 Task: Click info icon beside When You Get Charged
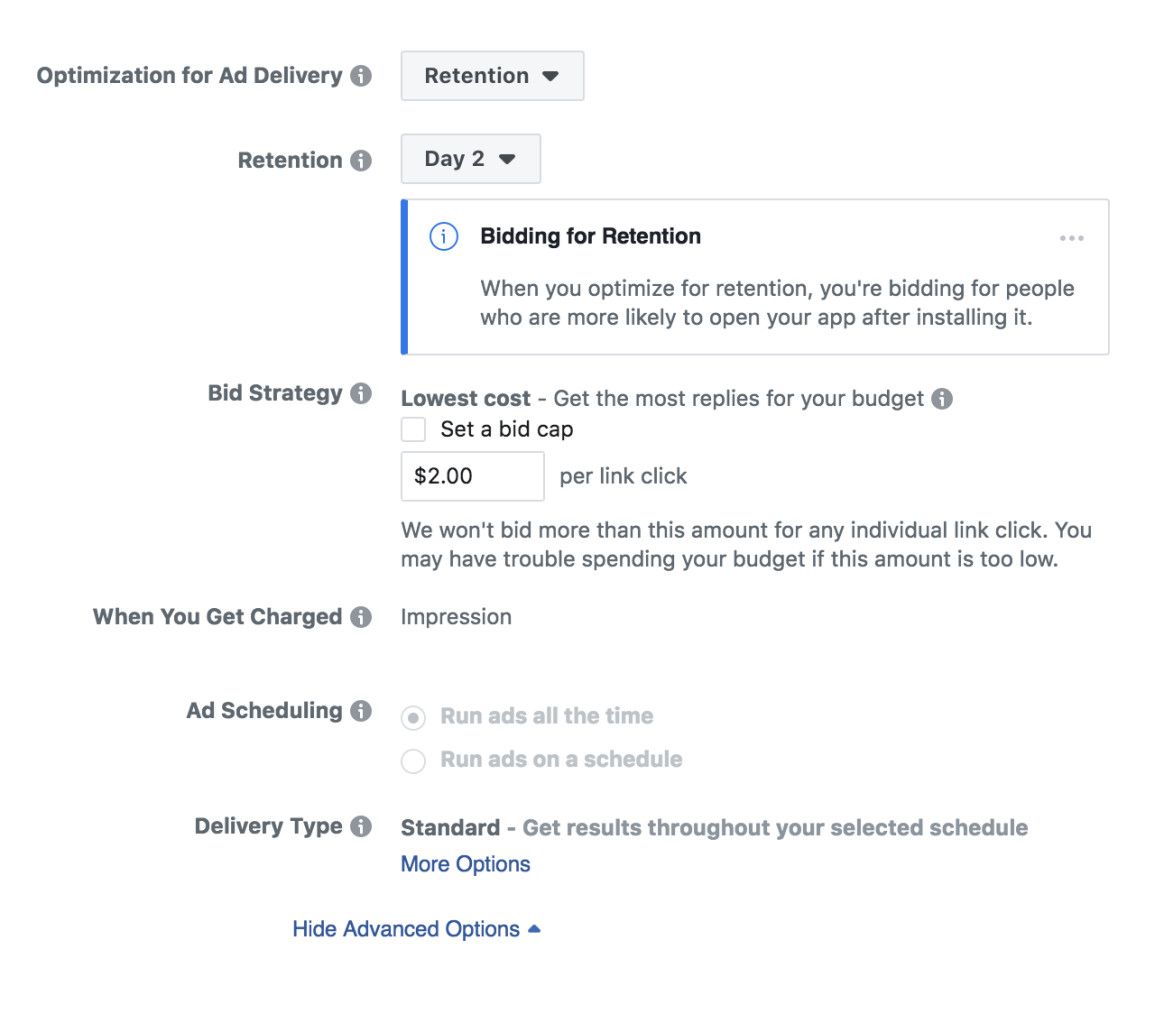pos(361,617)
